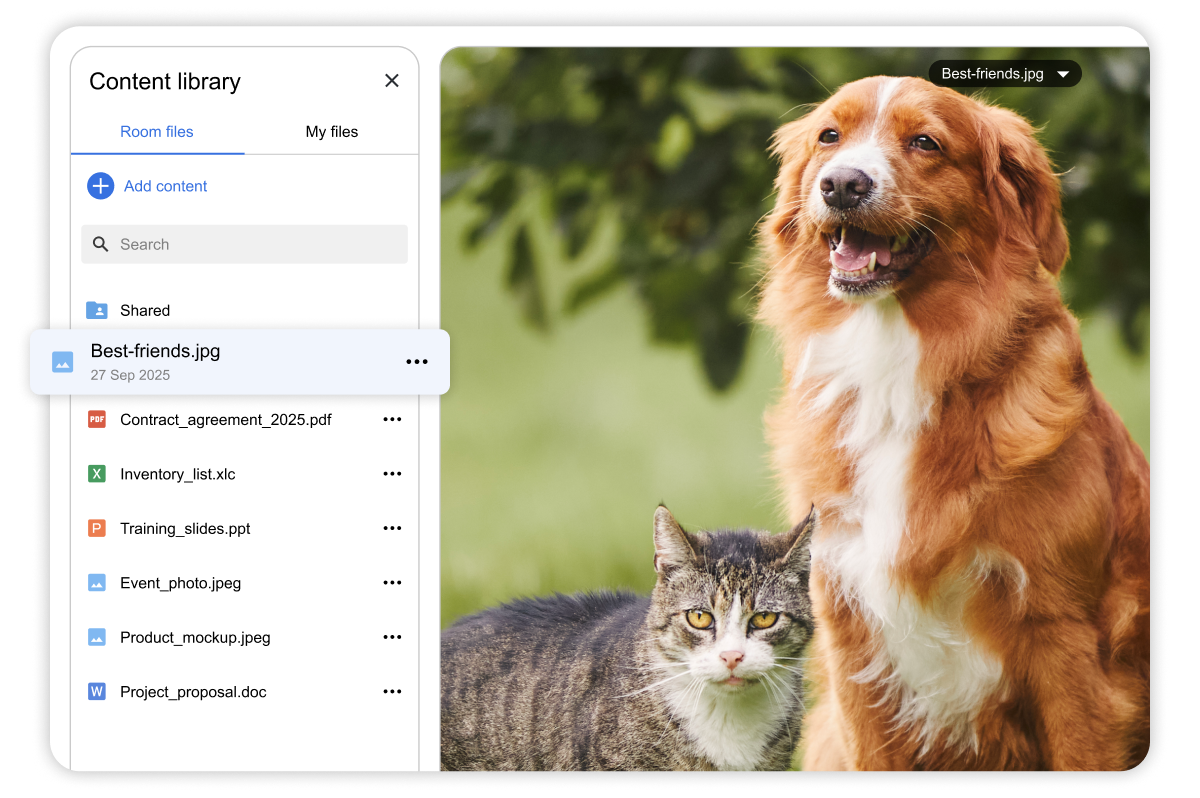Open the Product_mockup.jpeg file

tap(195, 637)
